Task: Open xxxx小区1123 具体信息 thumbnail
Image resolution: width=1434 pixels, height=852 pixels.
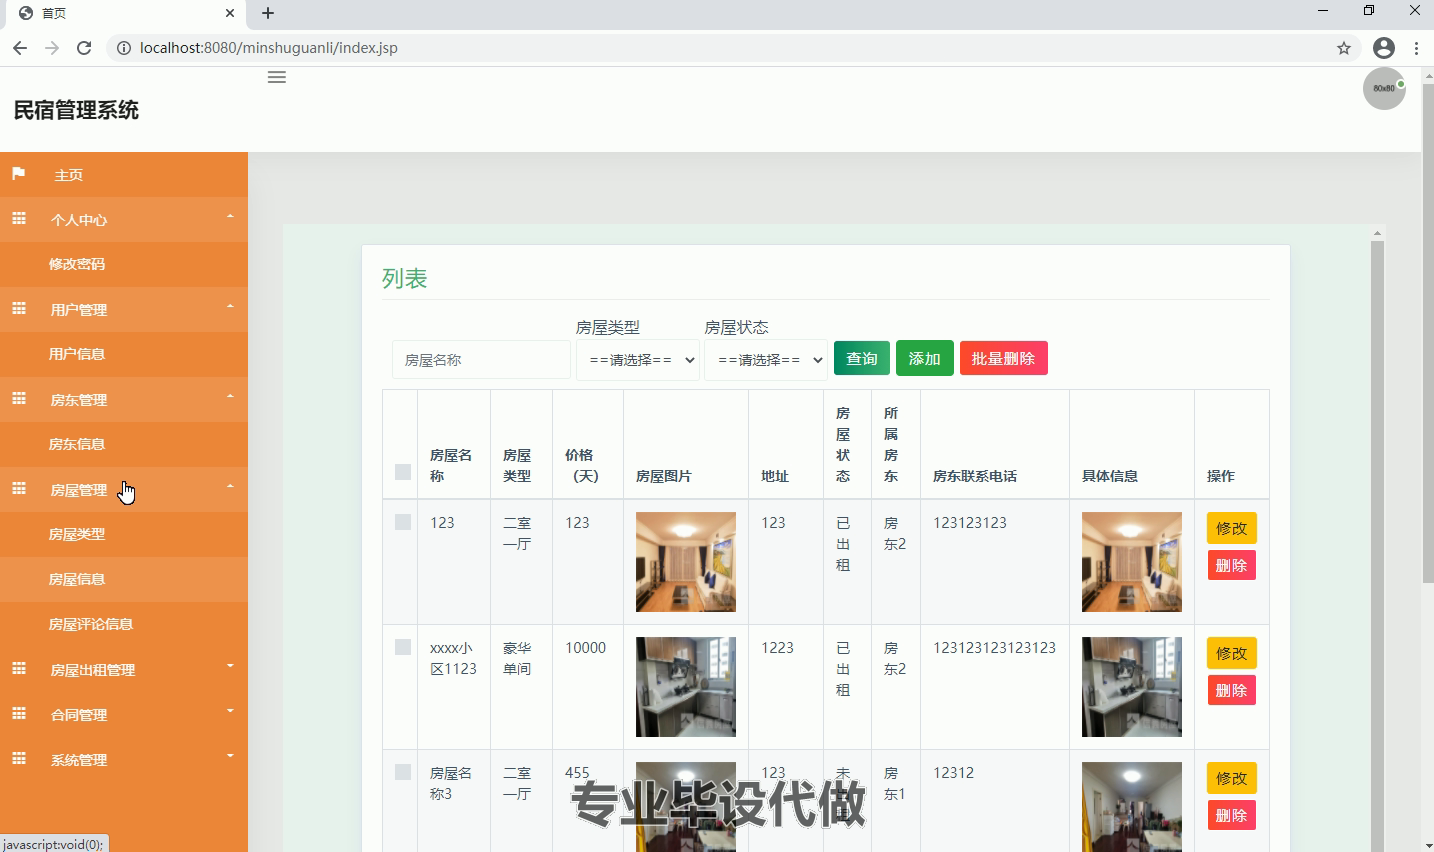Action: (1132, 687)
